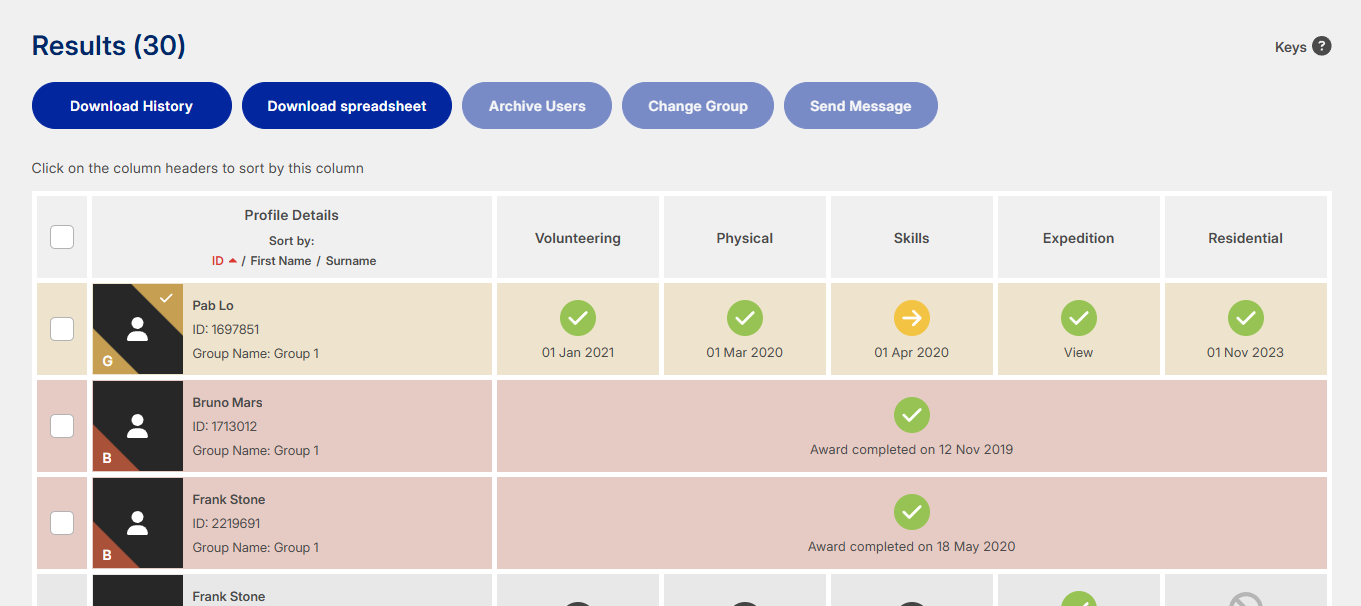Click Pab Lo's profile avatar thumbnail
The image size is (1361, 606).
click(x=138, y=329)
